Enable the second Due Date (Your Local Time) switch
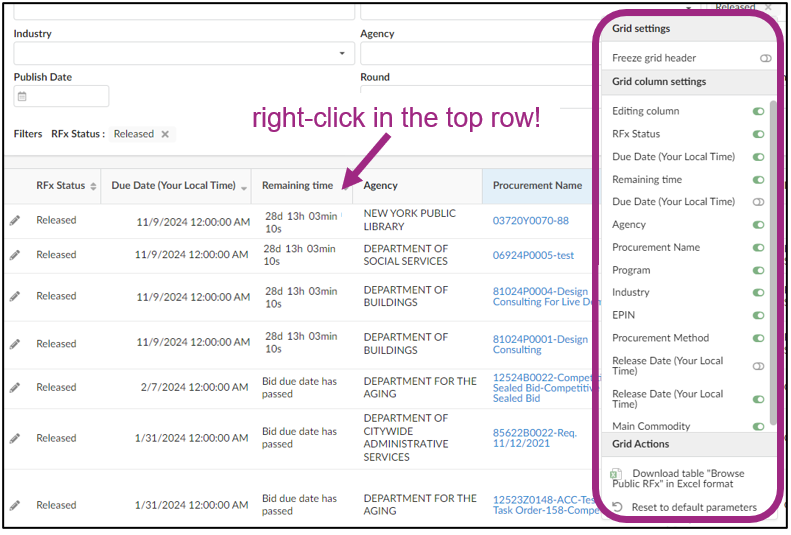This screenshot has height=535, width=791. pyautogui.click(x=758, y=202)
